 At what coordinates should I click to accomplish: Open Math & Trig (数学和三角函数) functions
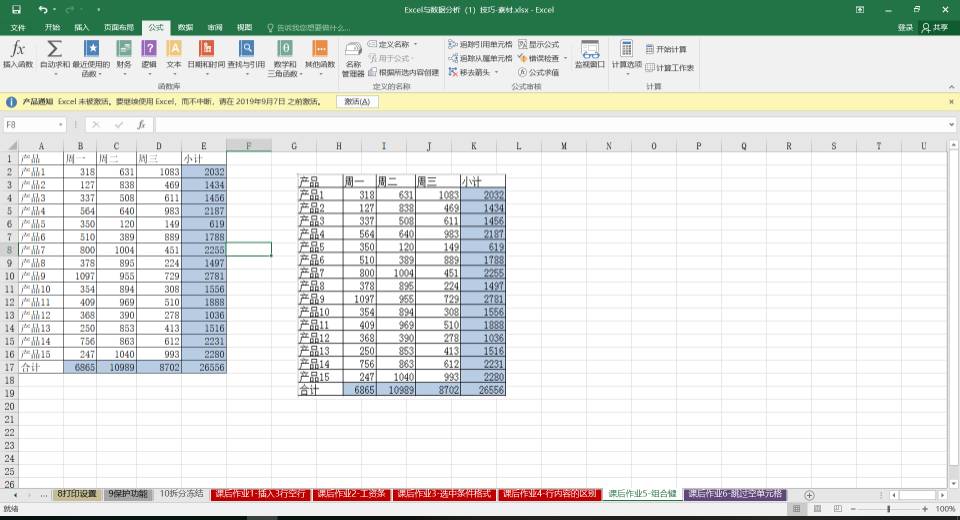(285, 58)
